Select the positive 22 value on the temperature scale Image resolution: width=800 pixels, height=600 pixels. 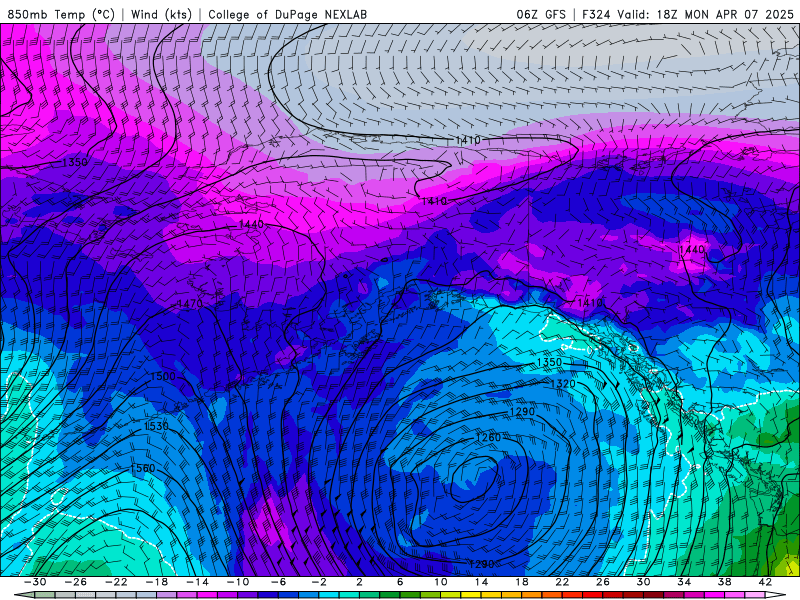[562, 582]
